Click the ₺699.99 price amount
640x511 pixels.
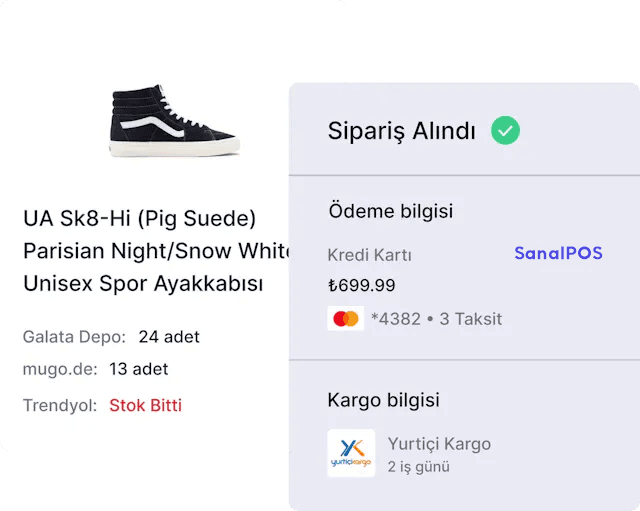[361, 285]
